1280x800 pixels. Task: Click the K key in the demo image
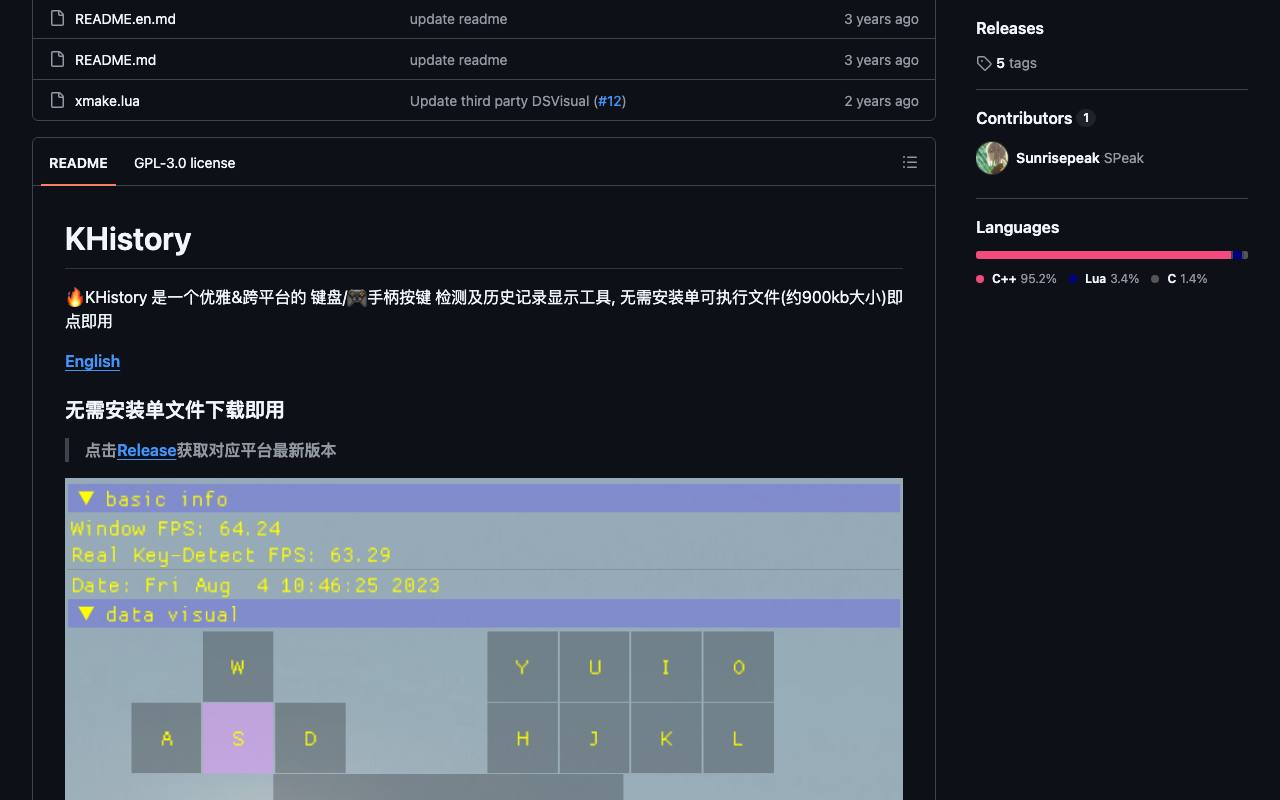point(666,738)
